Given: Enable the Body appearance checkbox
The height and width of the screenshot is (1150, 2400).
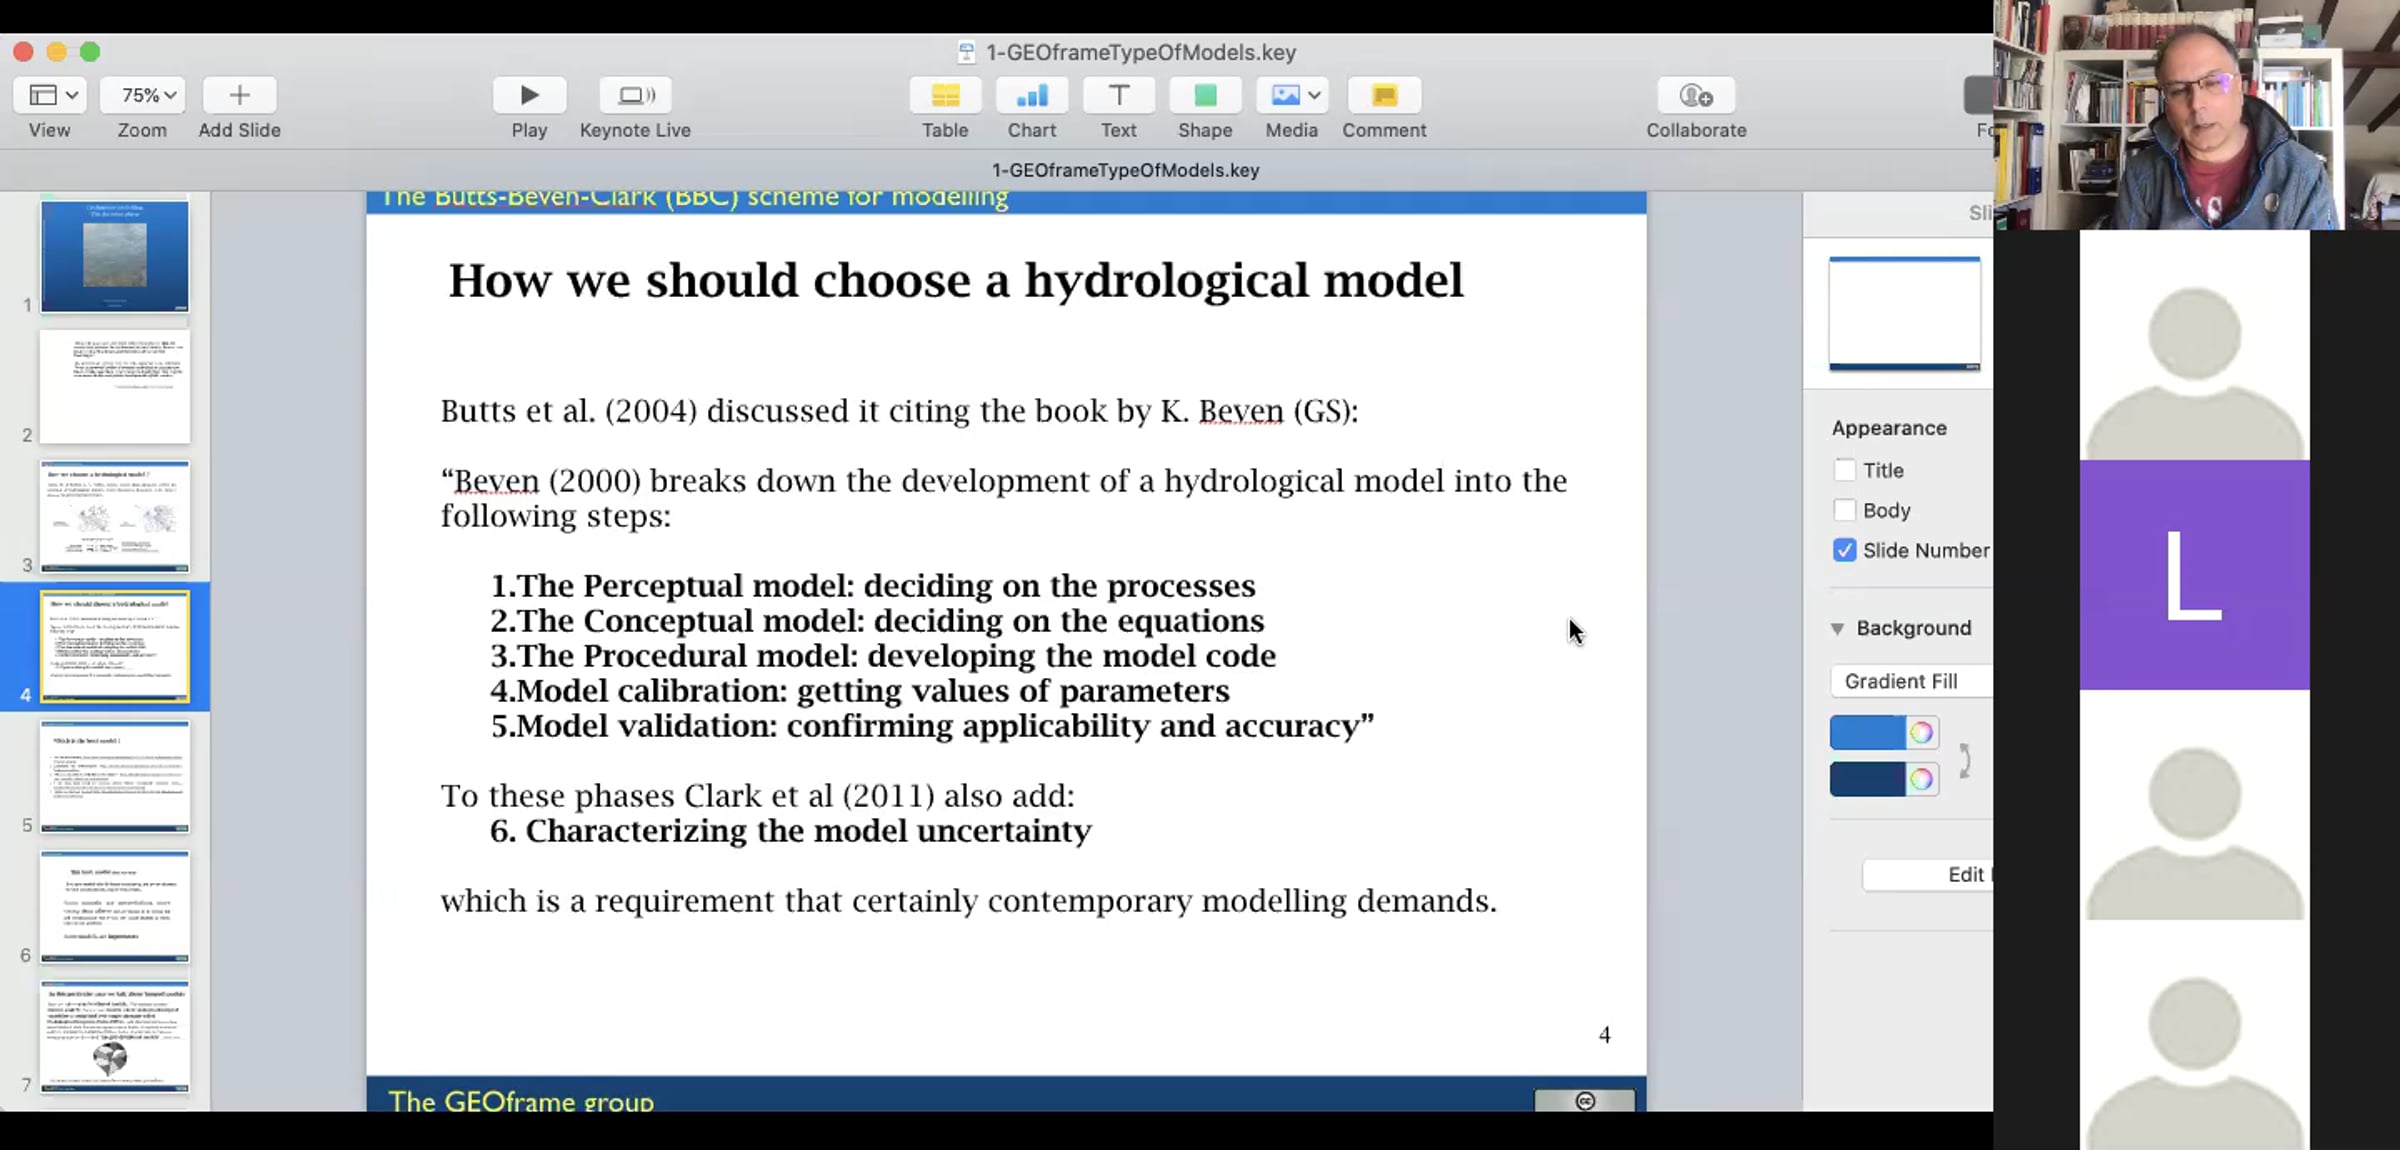Looking at the screenshot, I should (x=1844, y=510).
